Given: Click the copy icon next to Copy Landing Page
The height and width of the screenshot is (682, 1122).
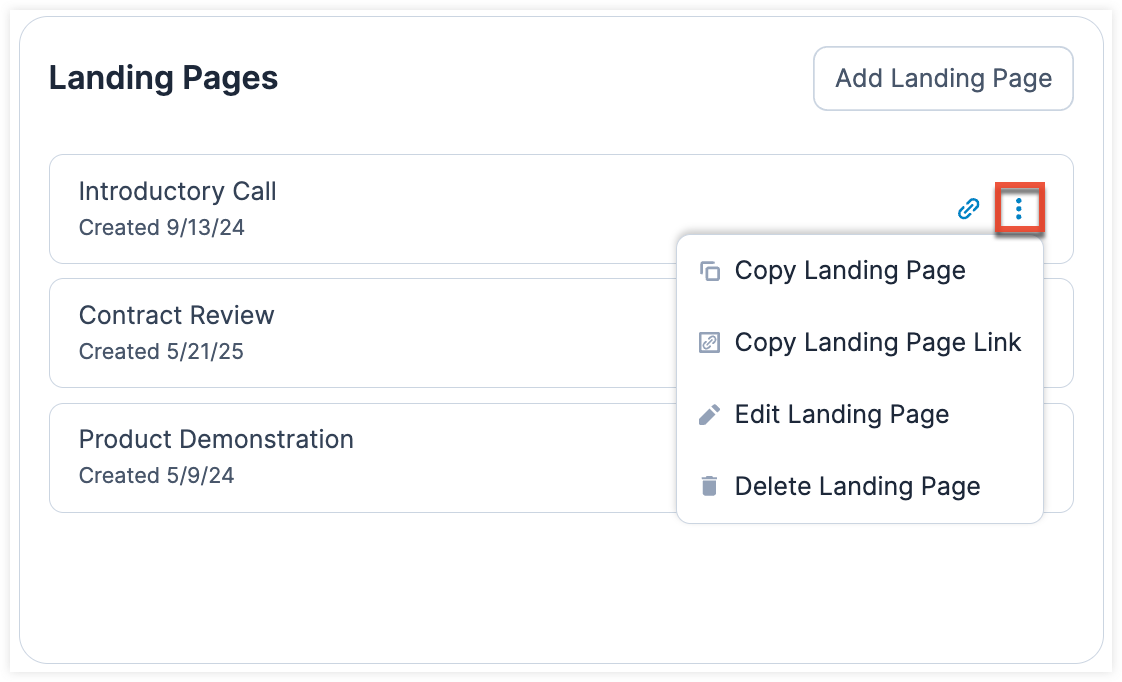Looking at the screenshot, I should point(710,270).
